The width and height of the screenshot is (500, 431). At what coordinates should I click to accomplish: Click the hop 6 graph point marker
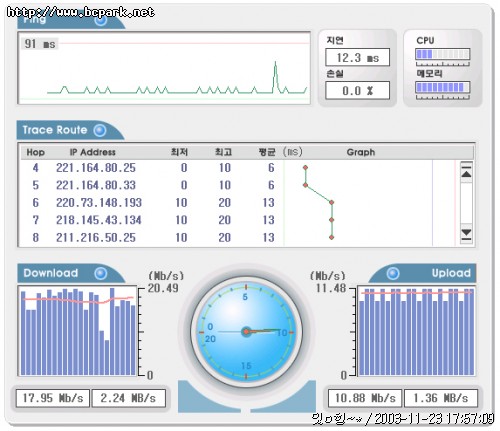tap(331, 203)
